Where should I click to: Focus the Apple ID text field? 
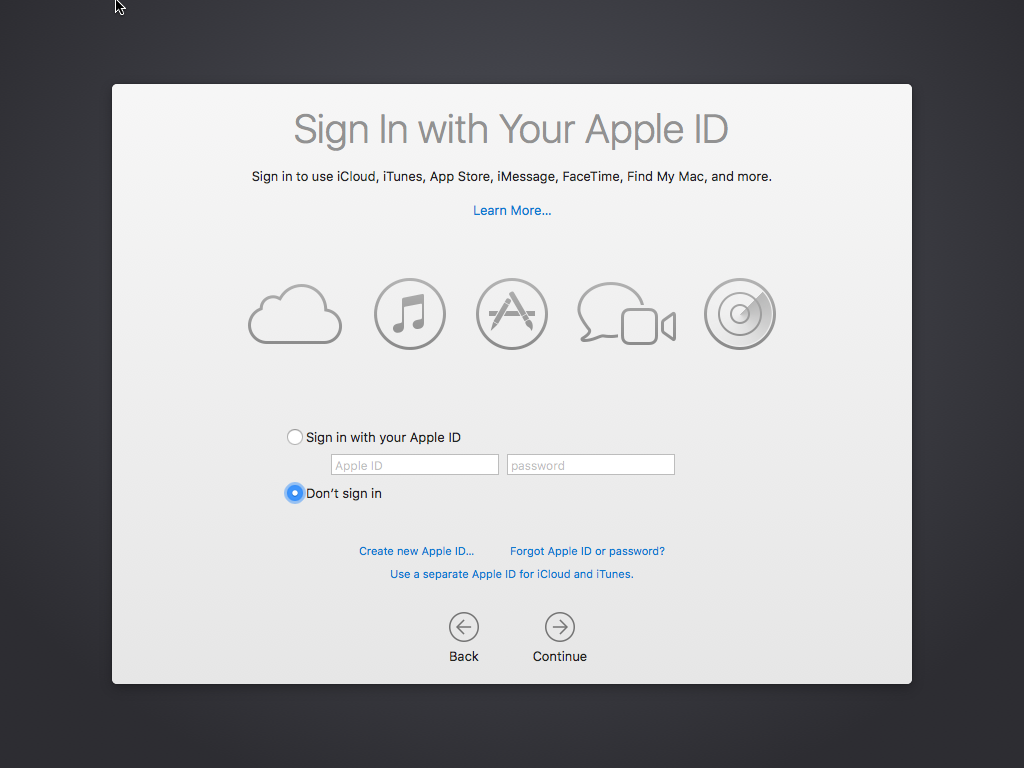tap(415, 465)
